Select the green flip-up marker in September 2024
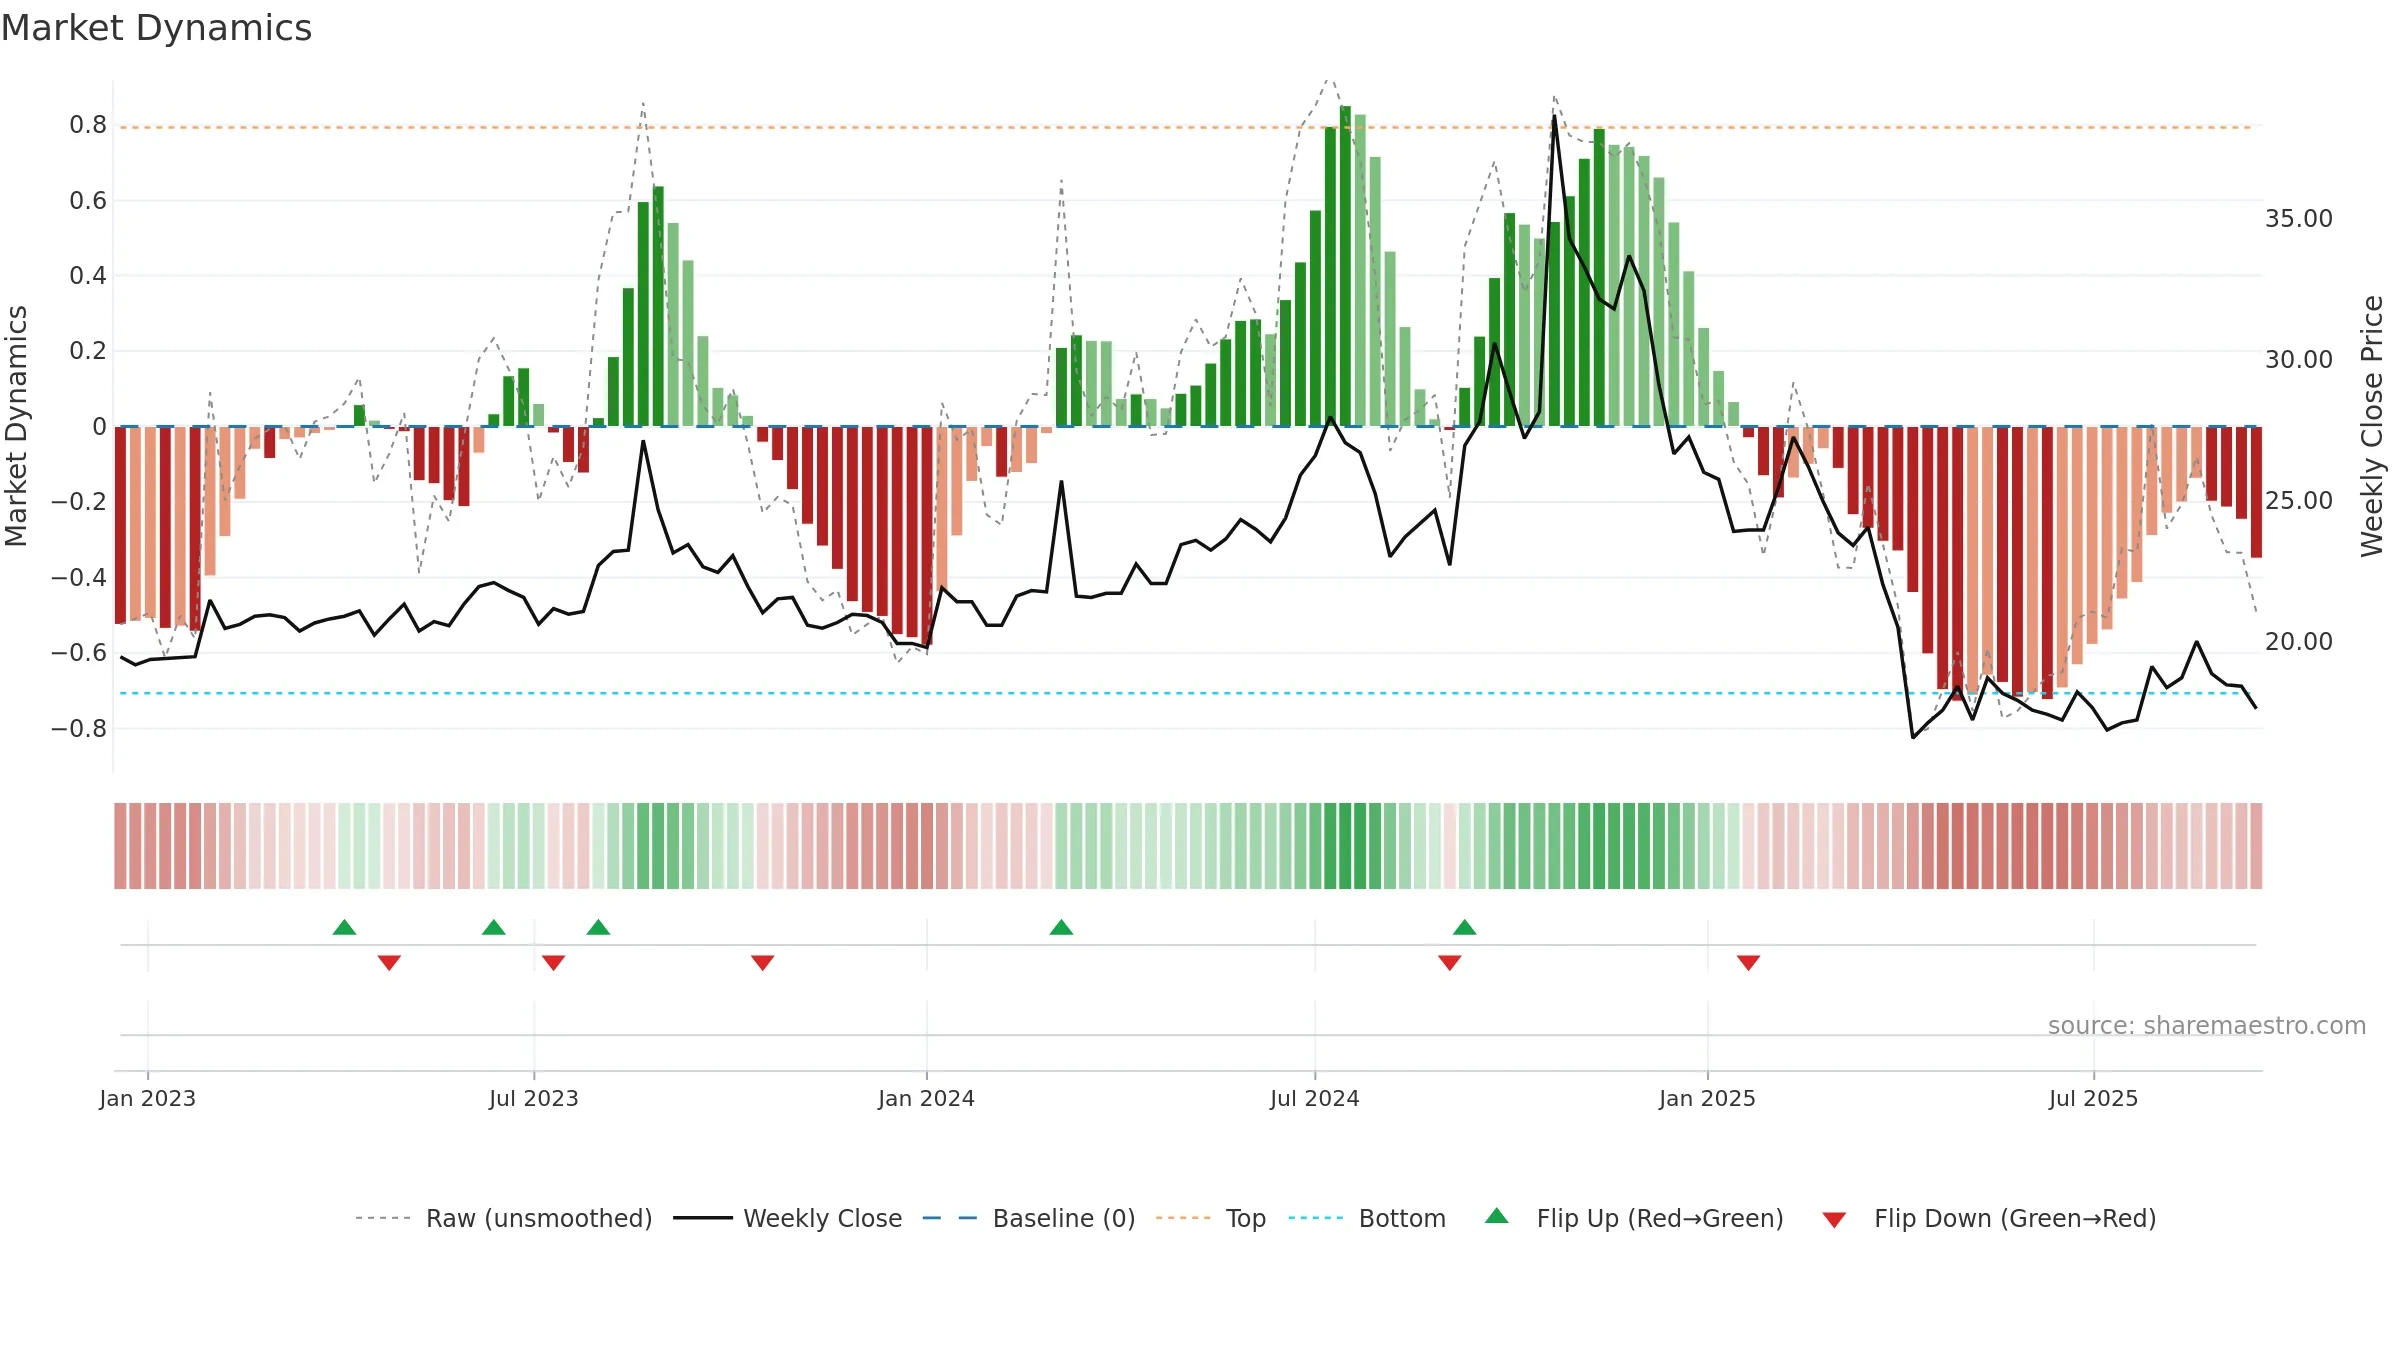 pyautogui.click(x=1464, y=927)
